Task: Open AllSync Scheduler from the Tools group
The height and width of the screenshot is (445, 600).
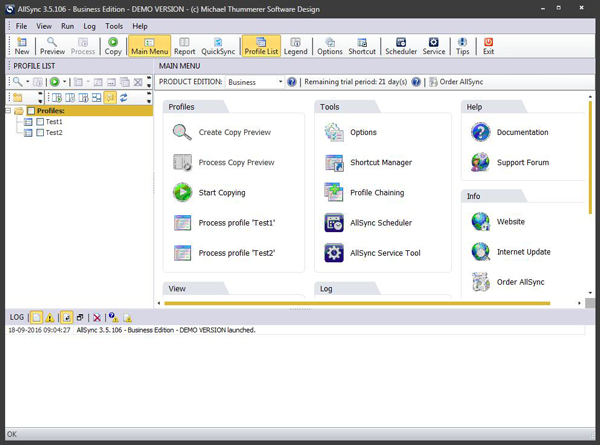Action: coord(368,223)
